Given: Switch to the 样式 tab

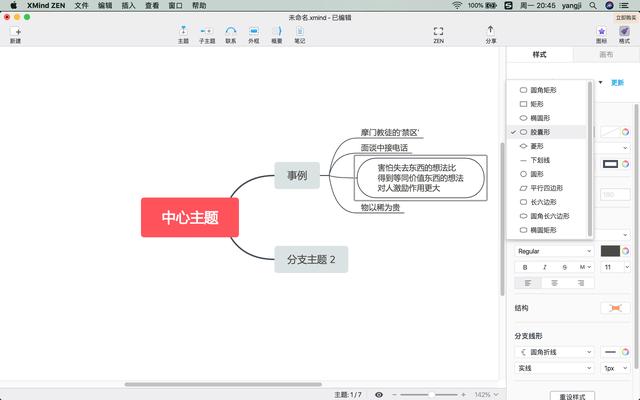Looking at the screenshot, I should 540,55.
